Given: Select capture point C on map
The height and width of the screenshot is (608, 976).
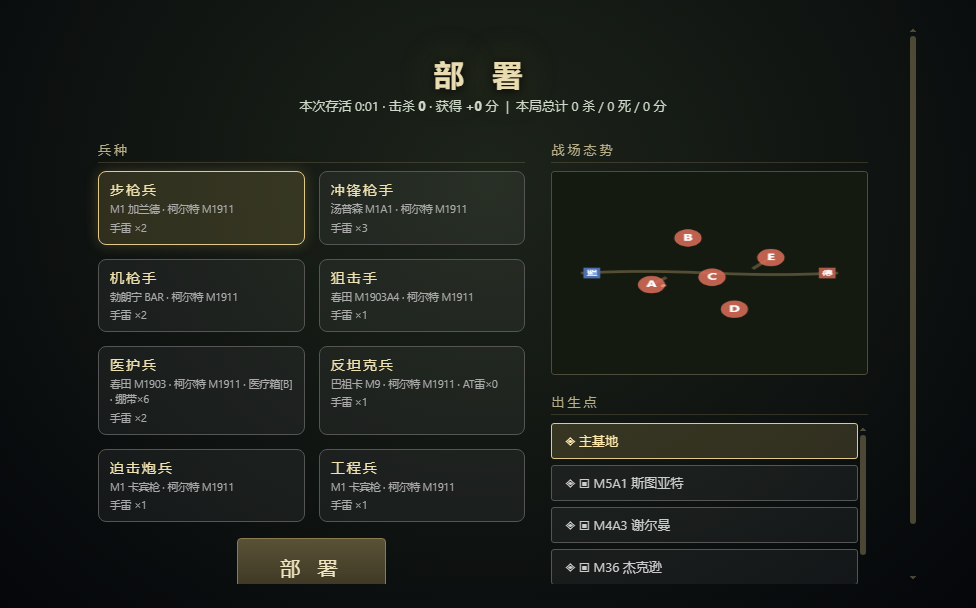Looking at the screenshot, I should click(711, 277).
